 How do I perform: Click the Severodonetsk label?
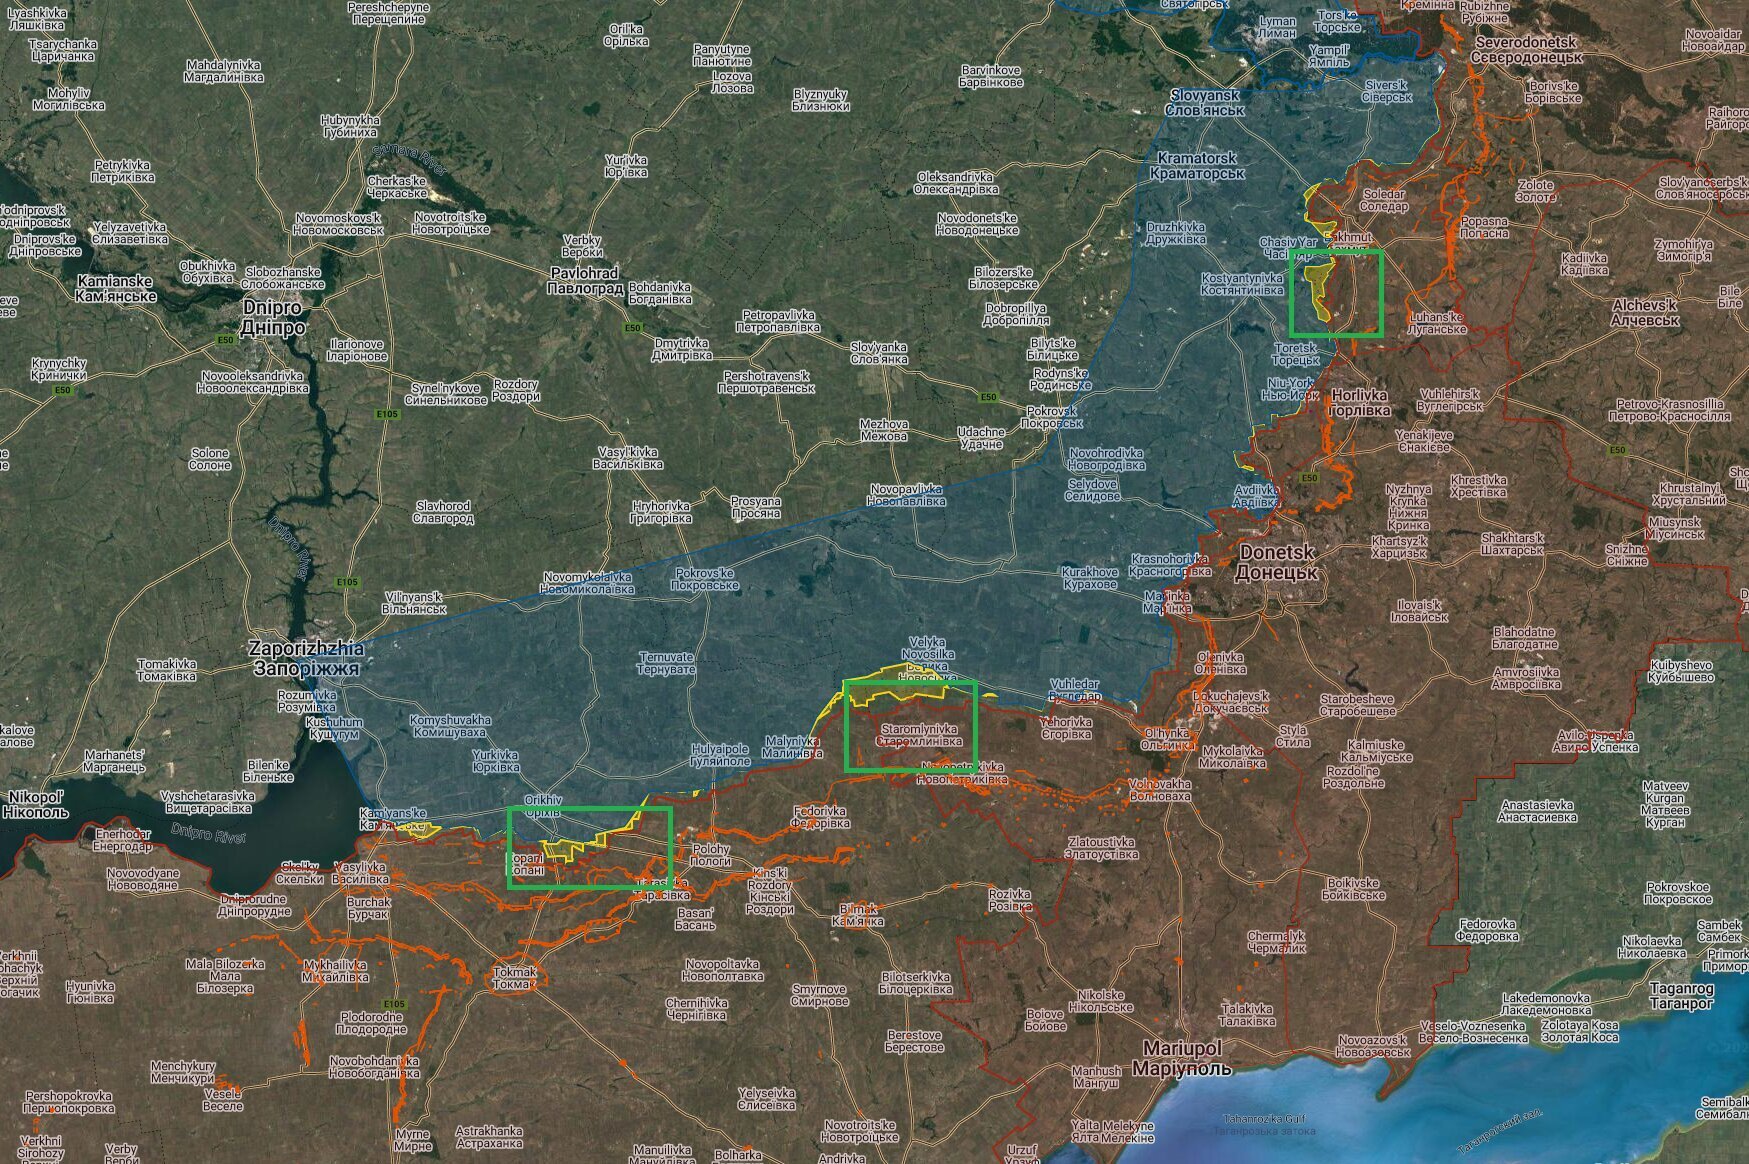(1525, 49)
